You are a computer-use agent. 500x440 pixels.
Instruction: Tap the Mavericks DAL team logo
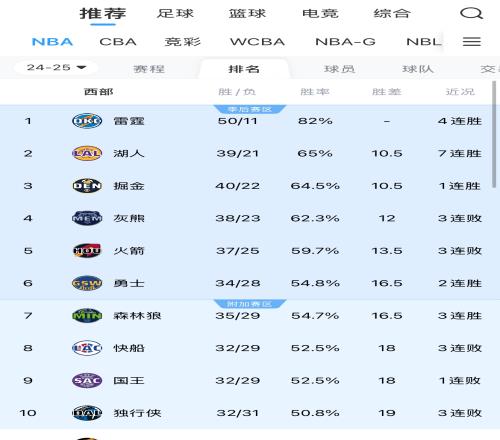[87, 413]
